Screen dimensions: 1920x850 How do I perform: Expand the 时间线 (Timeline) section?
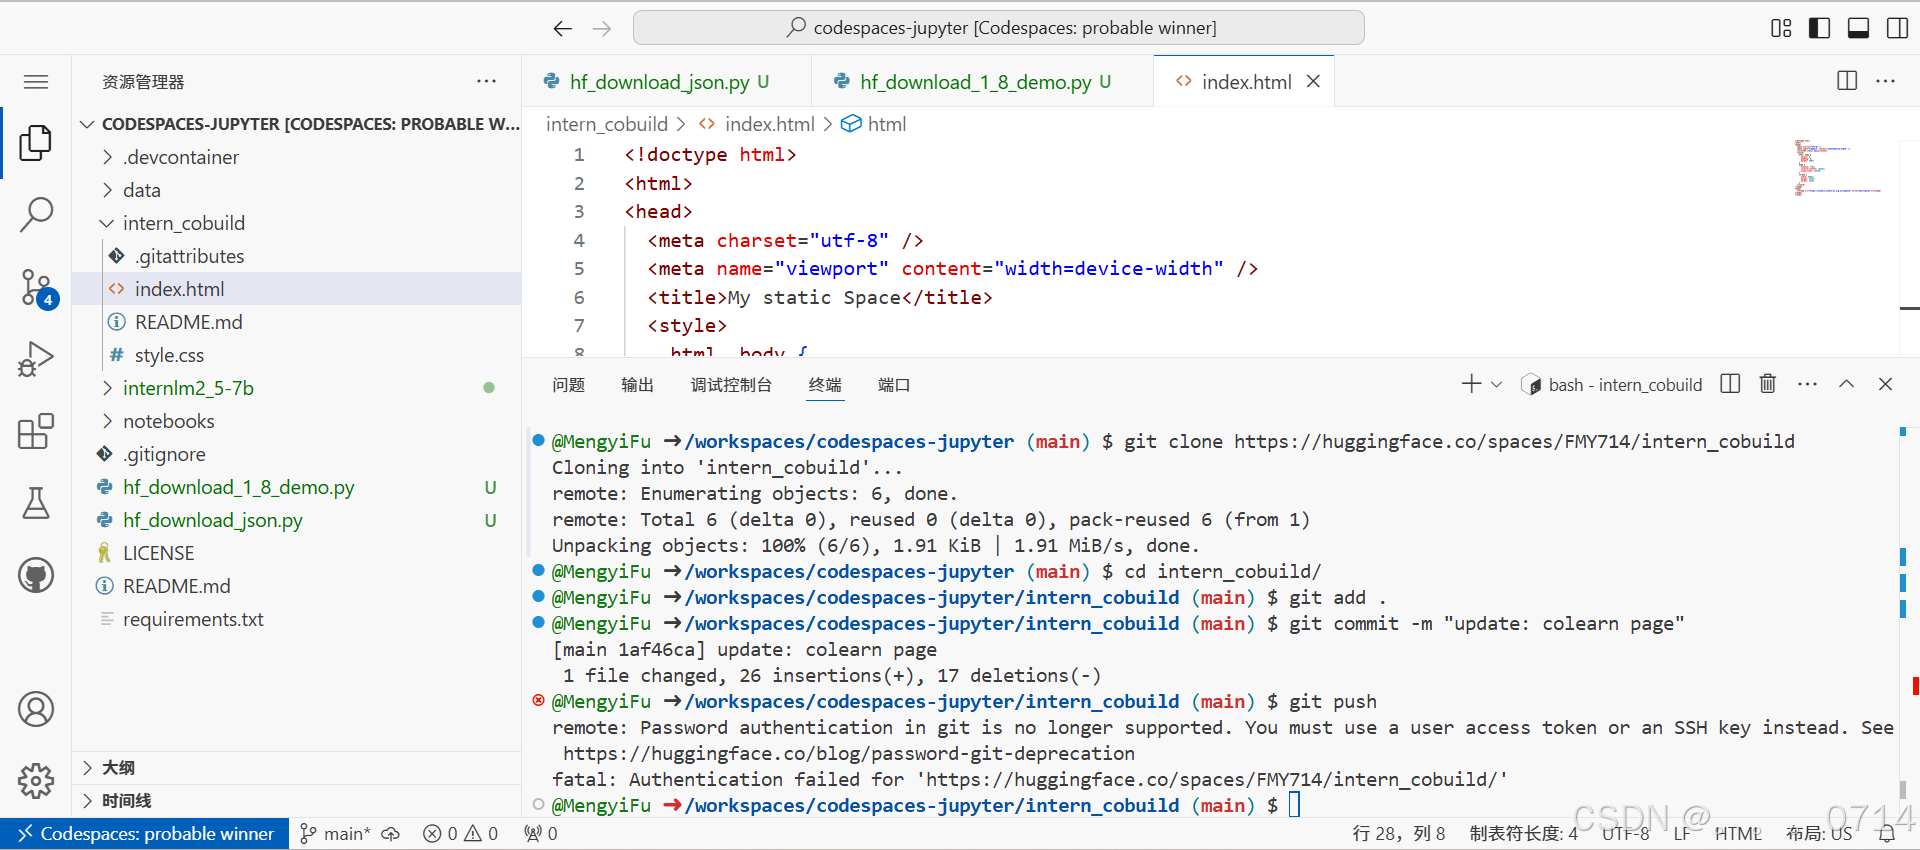tap(297, 801)
